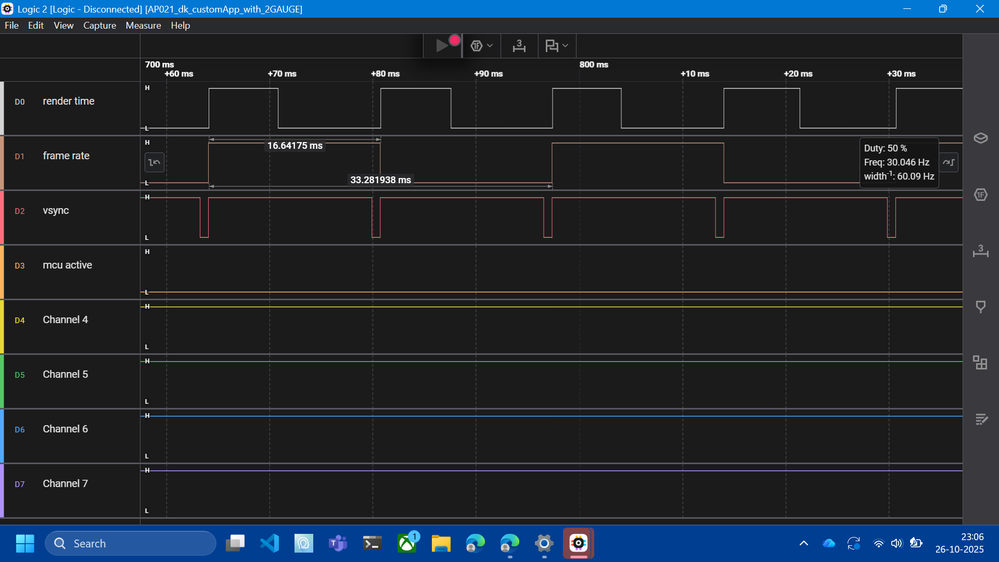Image resolution: width=999 pixels, height=562 pixels.
Task: Click the 800 ms timeline marker
Action: (594, 65)
